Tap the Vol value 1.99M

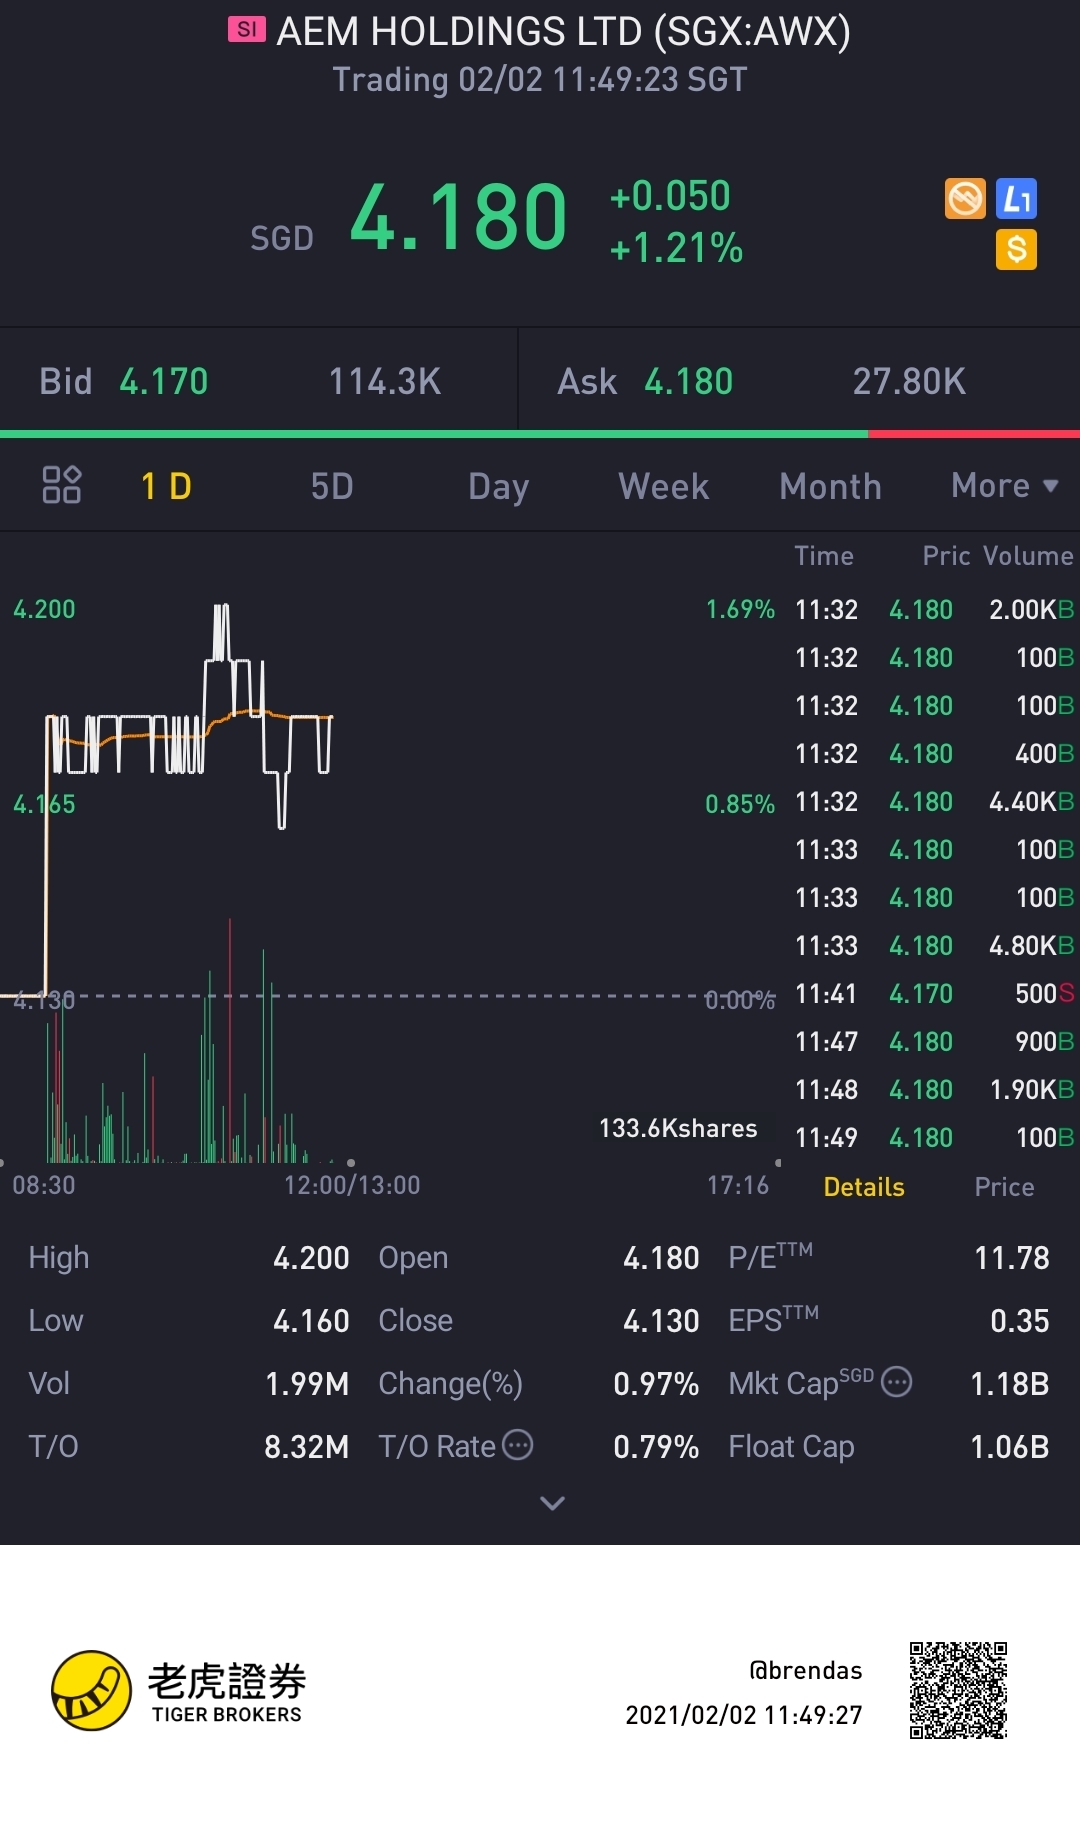[x=307, y=1383]
